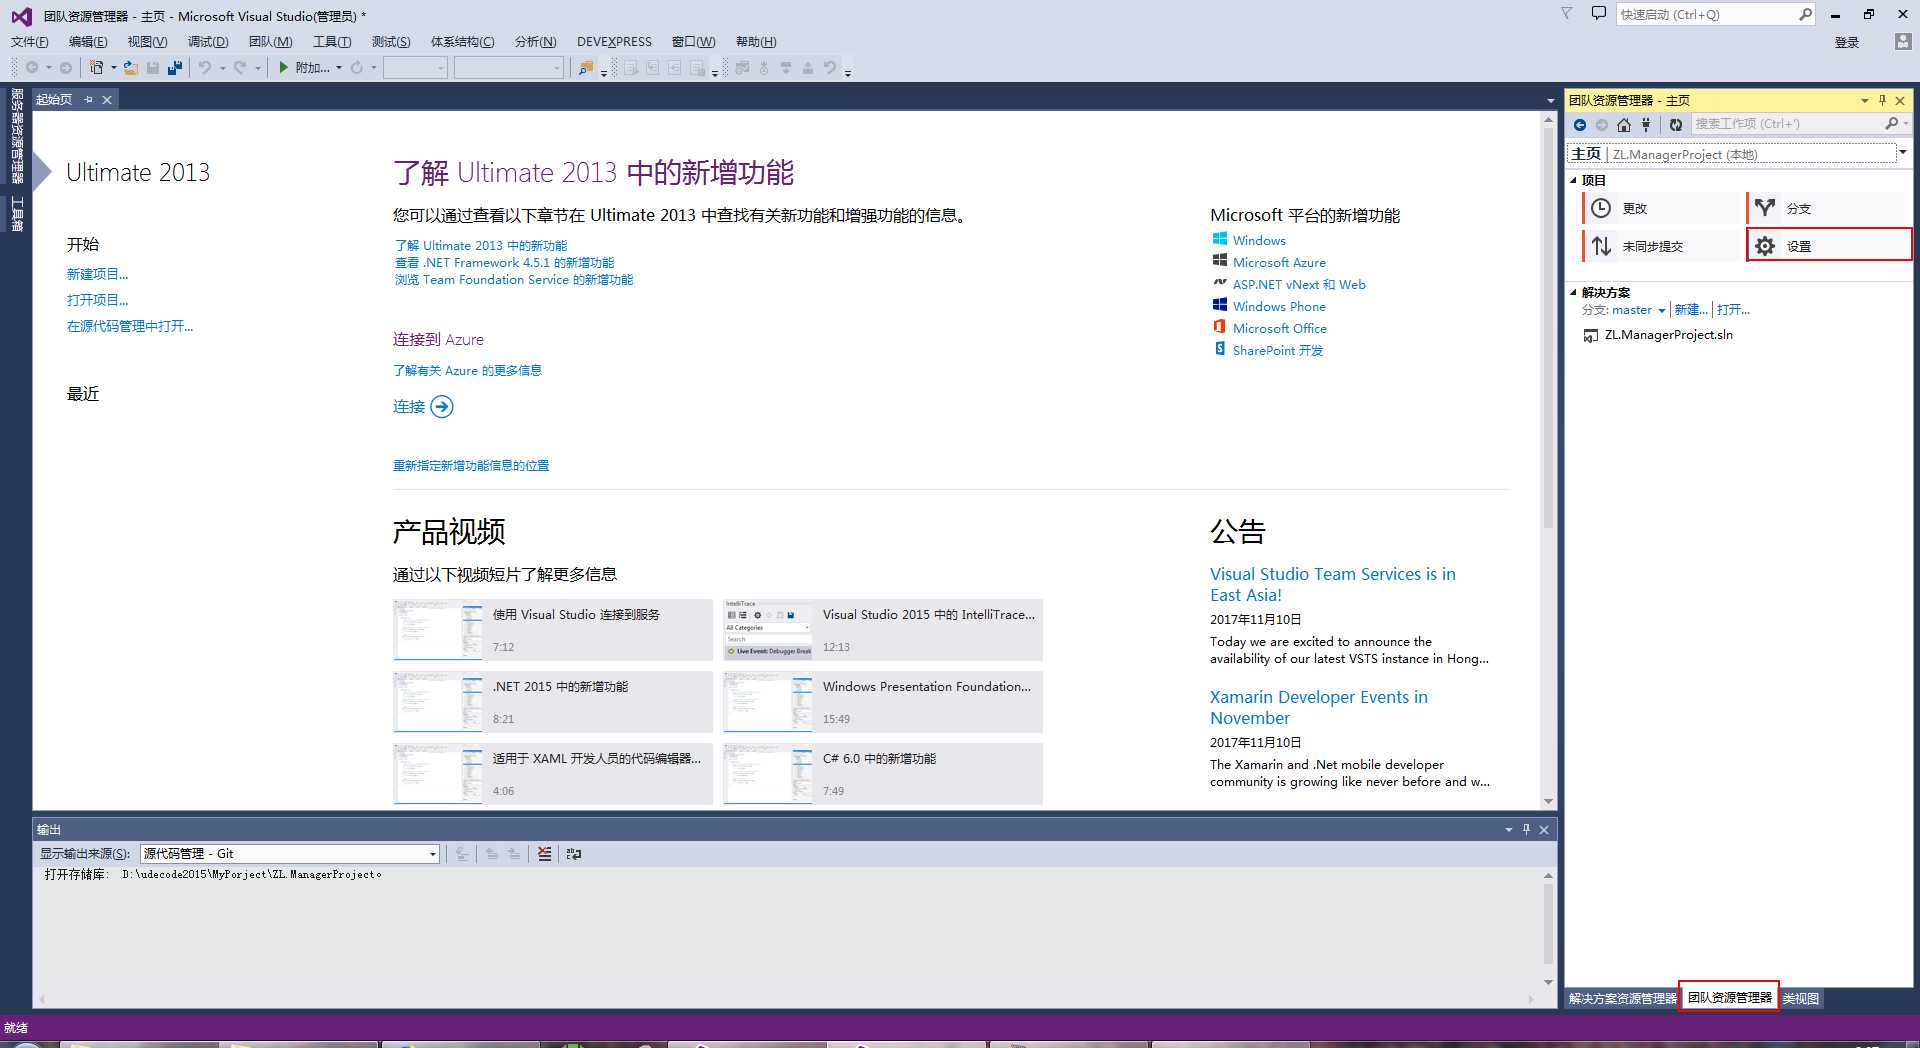
Task: Click the green Start debugging arrow
Action: click(284, 68)
